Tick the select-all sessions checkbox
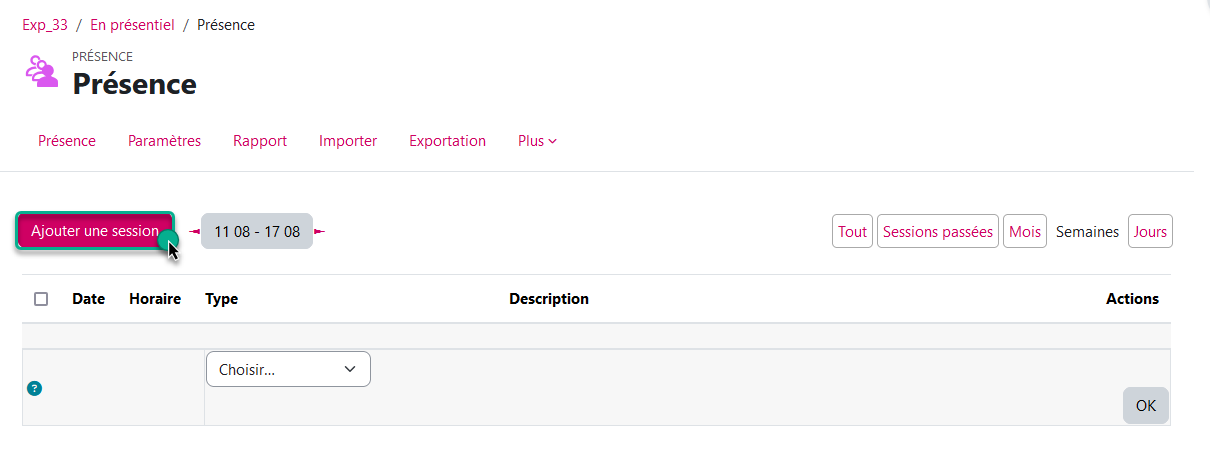This screenshot has width=1210, height=464. click(41, 299)
